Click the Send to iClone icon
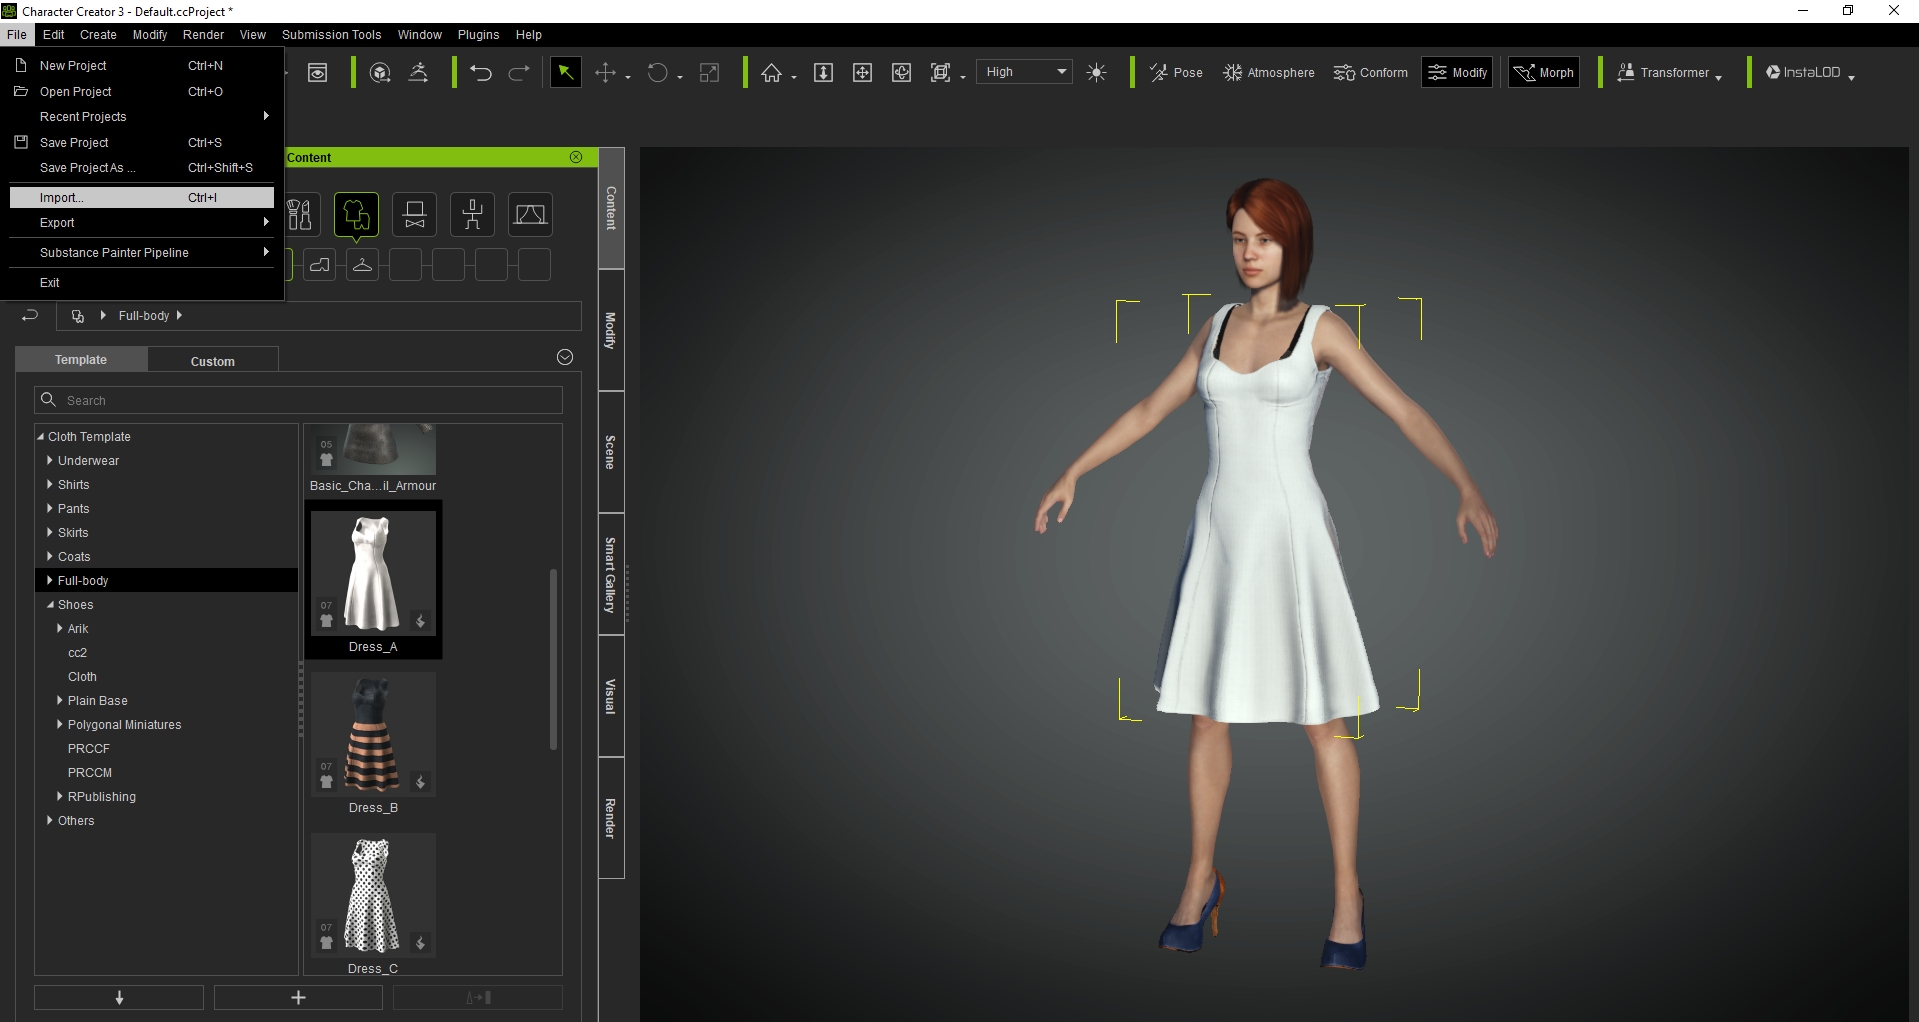Screen dimensions: 1919x1022 380,73
